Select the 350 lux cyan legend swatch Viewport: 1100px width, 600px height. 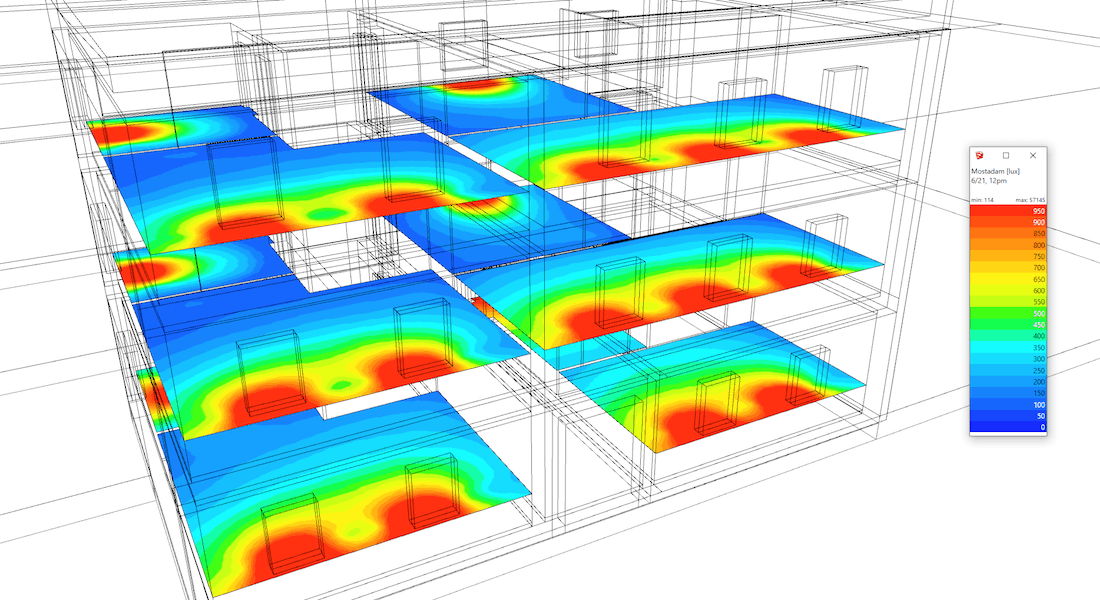click(1008, 347)
